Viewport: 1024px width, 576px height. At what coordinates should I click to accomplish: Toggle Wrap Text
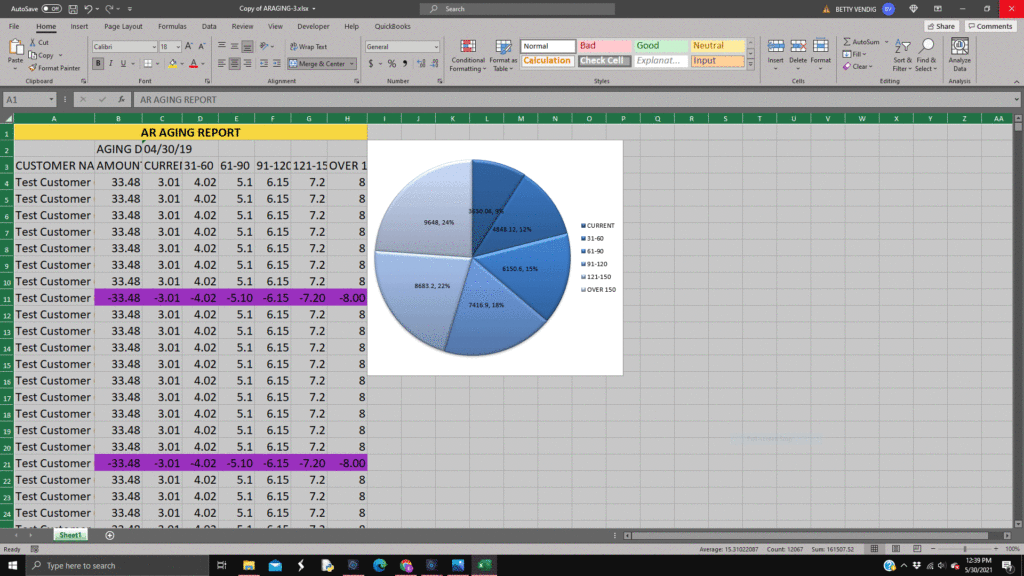tap(308, 46)
